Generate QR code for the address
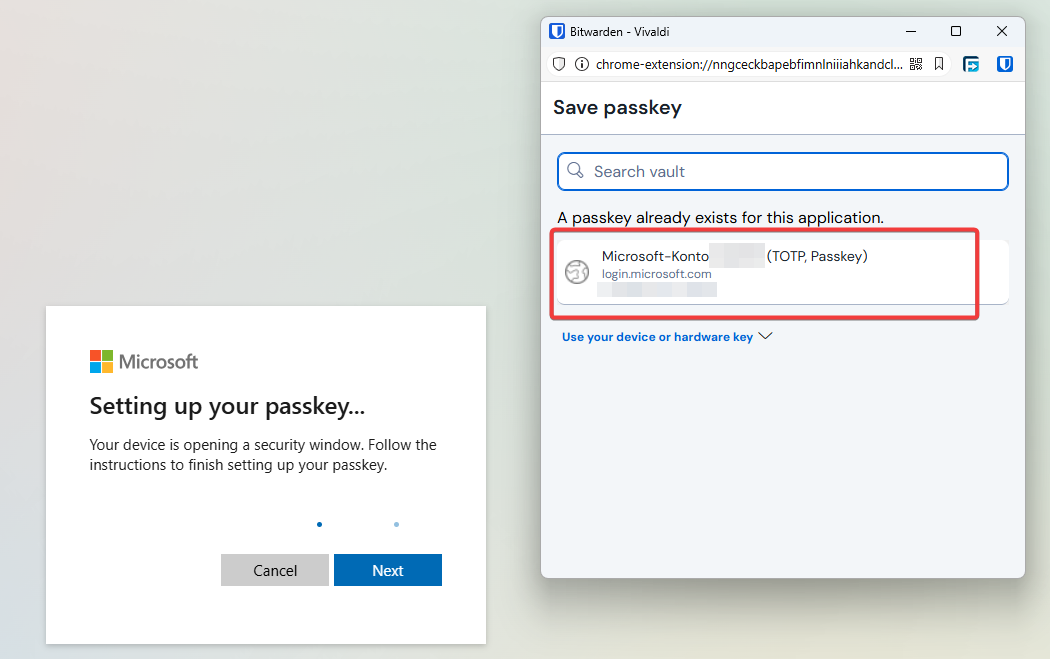This screenshot has height=659, width=1050. 916,64
